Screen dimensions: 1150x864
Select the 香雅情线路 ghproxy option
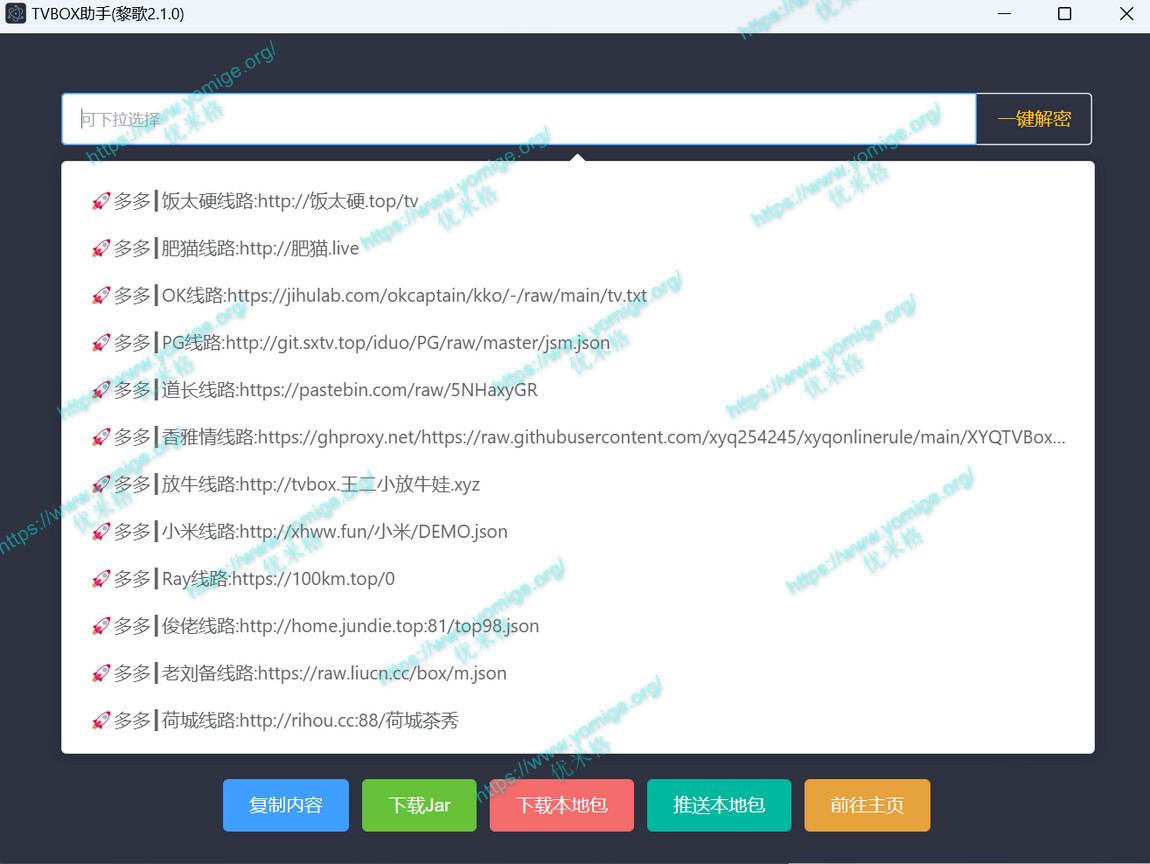(x=612, y=437)
